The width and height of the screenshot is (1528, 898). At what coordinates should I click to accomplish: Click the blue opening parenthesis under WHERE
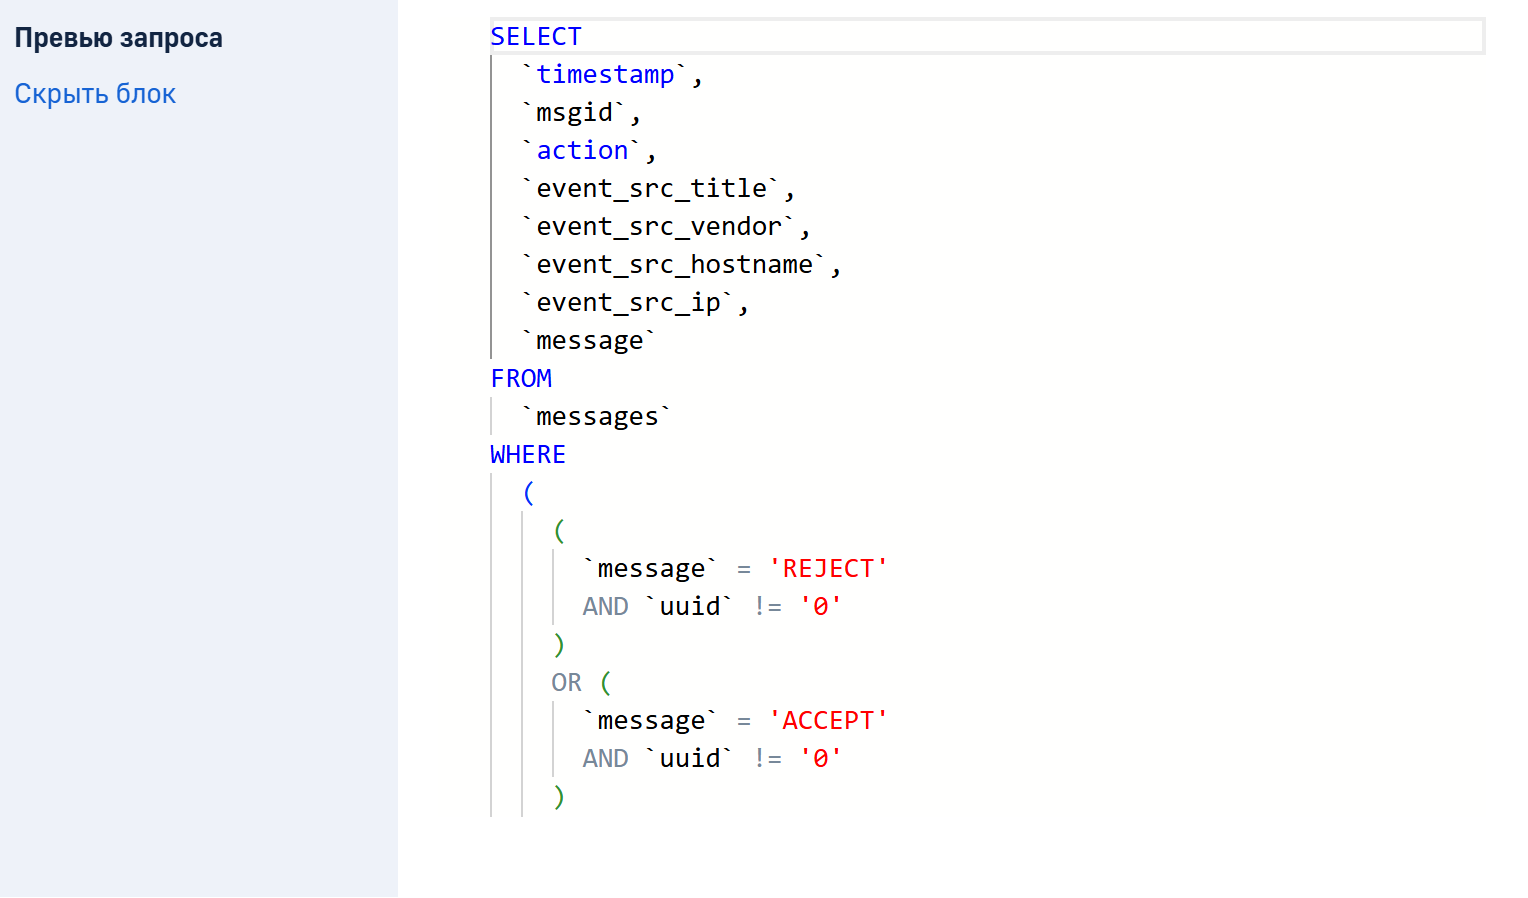point(529,493)
